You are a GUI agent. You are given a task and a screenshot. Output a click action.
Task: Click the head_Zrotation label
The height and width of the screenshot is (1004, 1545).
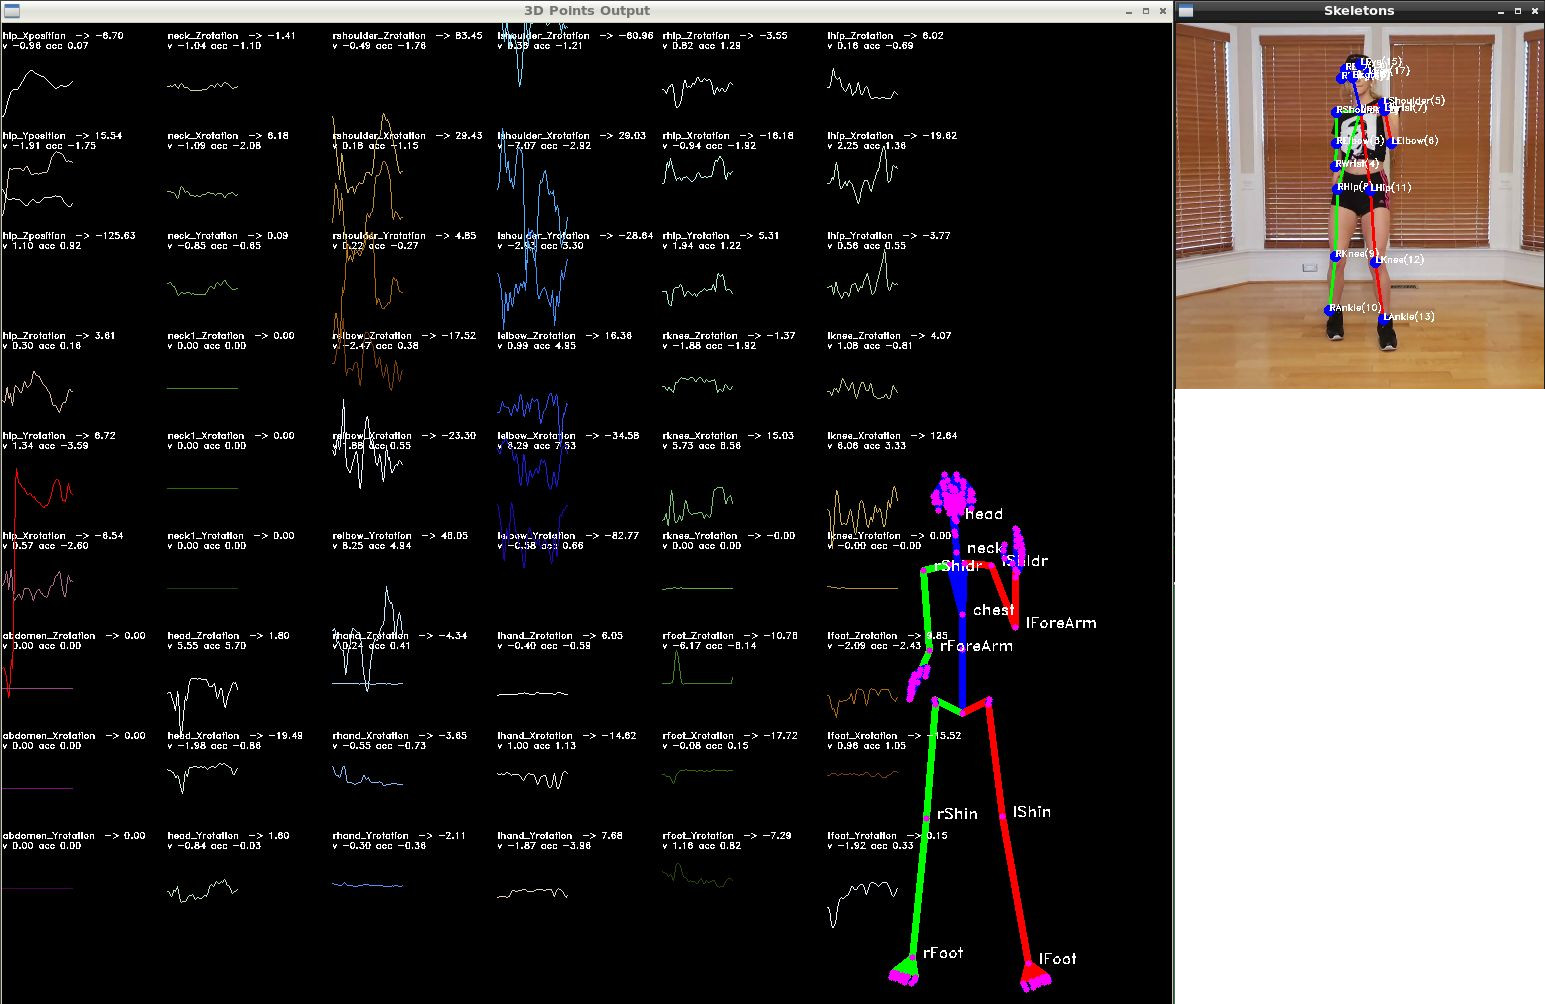pyautogui.click(x=203, y=635)
